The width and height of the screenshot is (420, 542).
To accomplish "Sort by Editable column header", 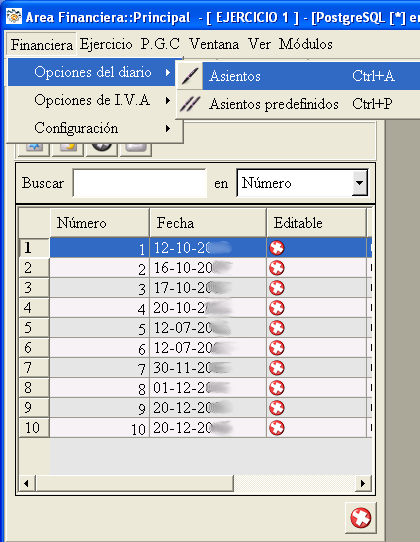I will pos(316,223).
